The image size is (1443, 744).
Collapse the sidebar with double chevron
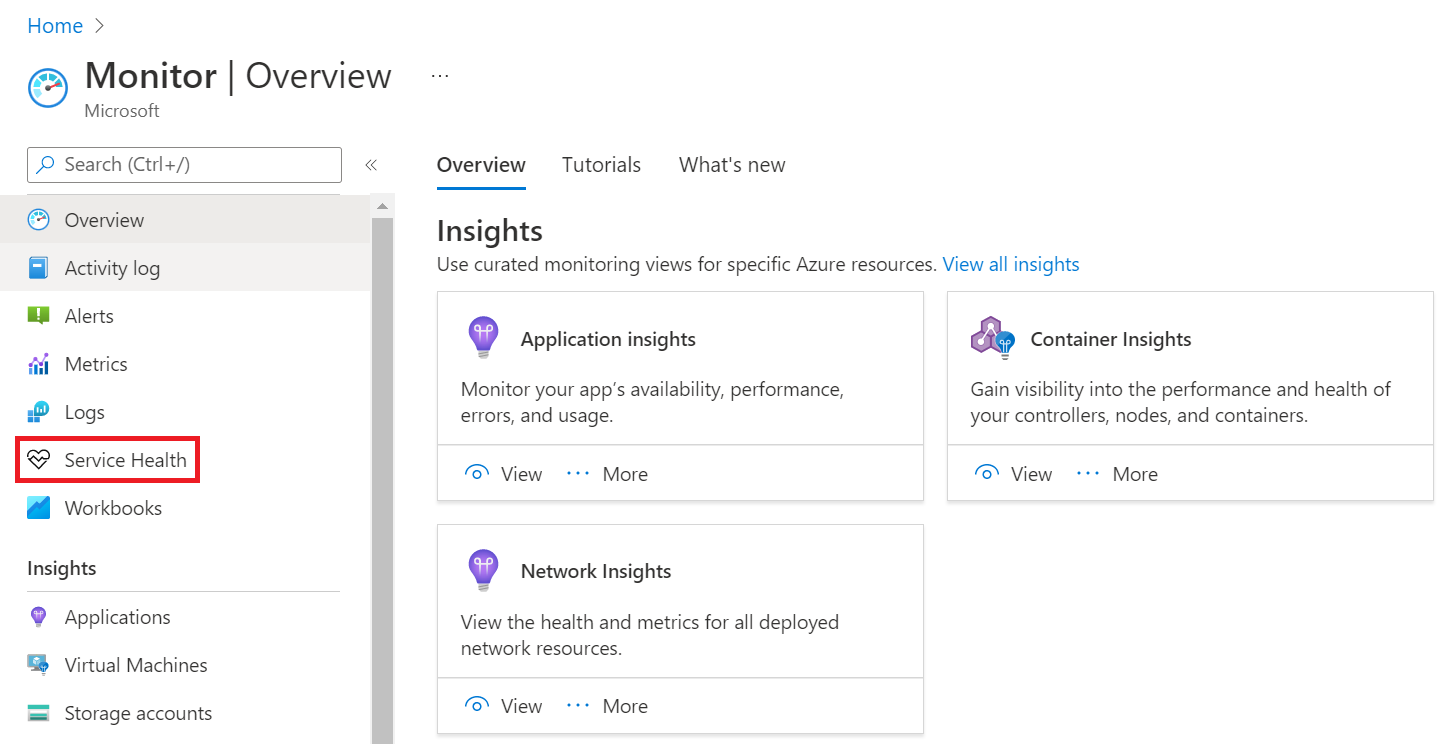tap(370, 165)
